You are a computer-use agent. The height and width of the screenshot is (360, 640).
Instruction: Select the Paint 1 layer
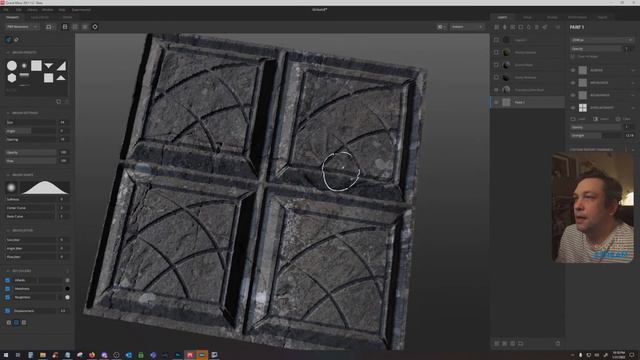[x=527, y=102]
